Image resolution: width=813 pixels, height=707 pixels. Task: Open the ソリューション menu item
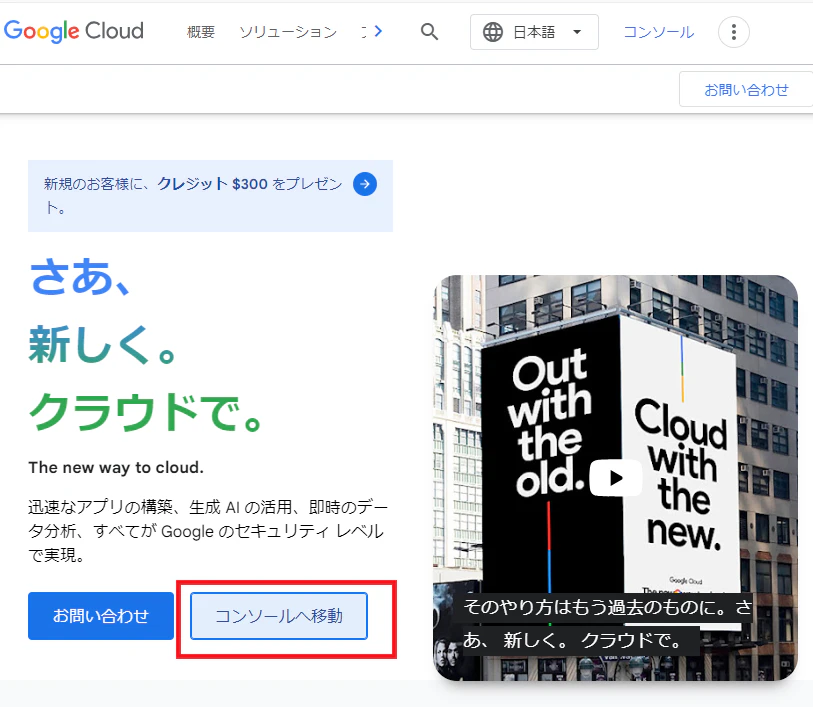288,32
